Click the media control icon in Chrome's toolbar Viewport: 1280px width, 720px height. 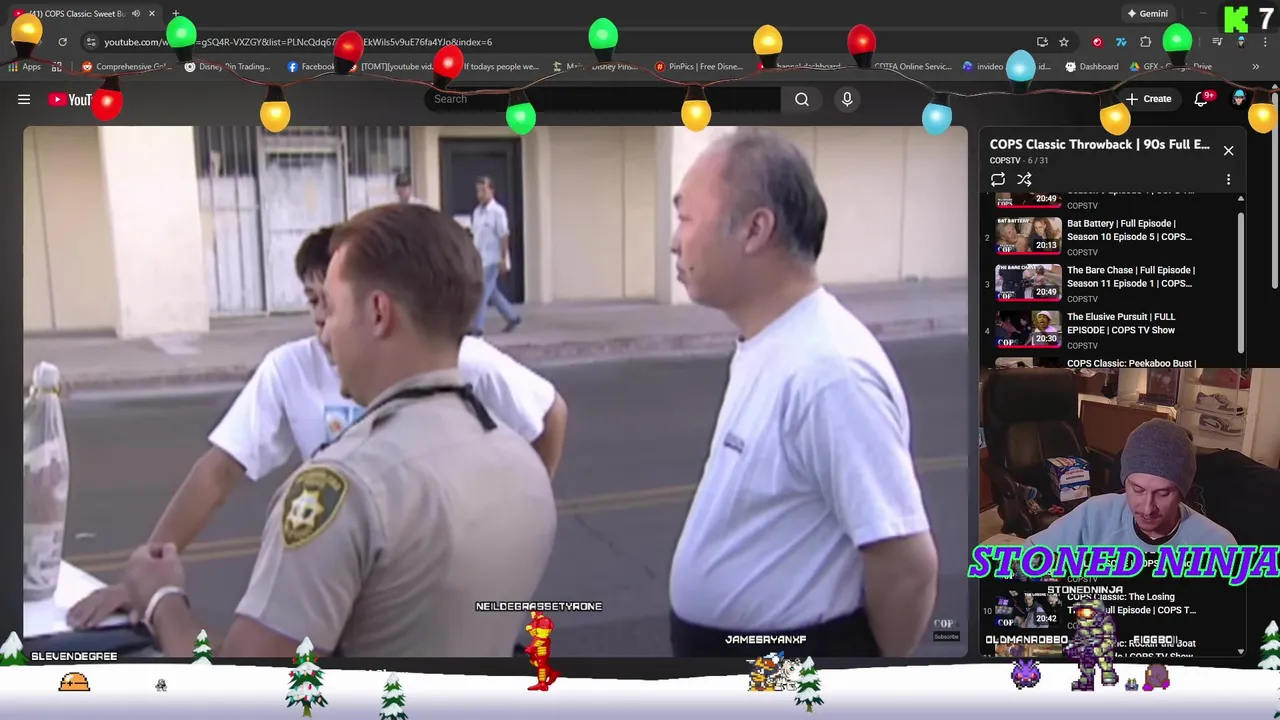pyautogui.click(x=1217, y=42)
